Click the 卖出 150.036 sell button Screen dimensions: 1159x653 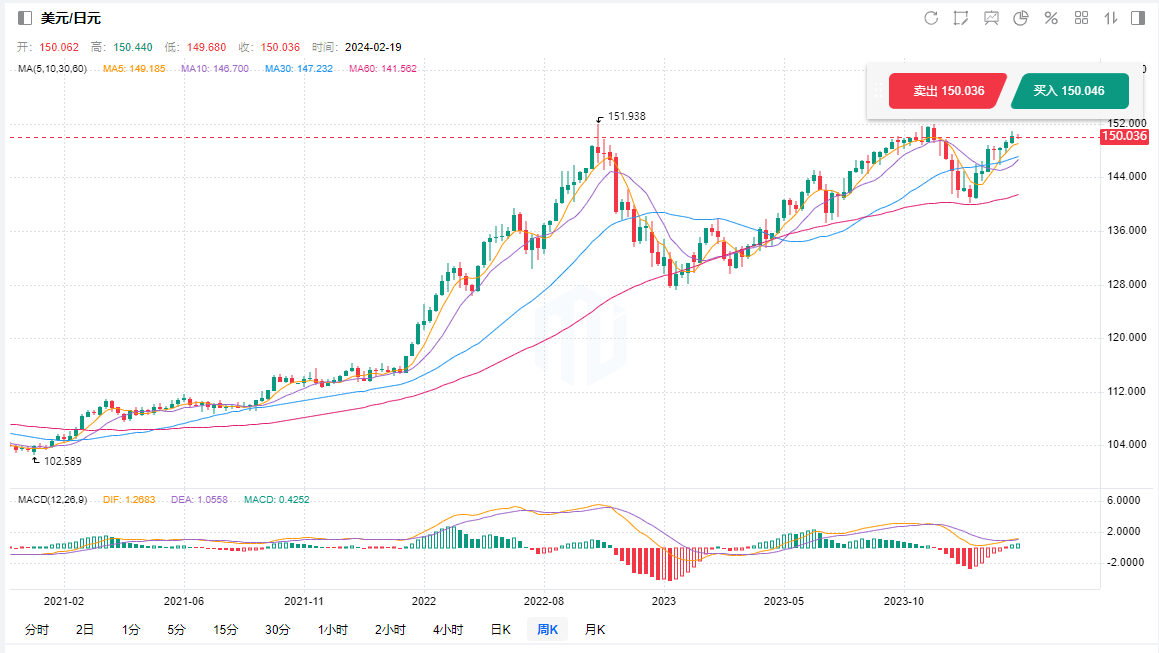pyautogui.click(x=947, y=91)
